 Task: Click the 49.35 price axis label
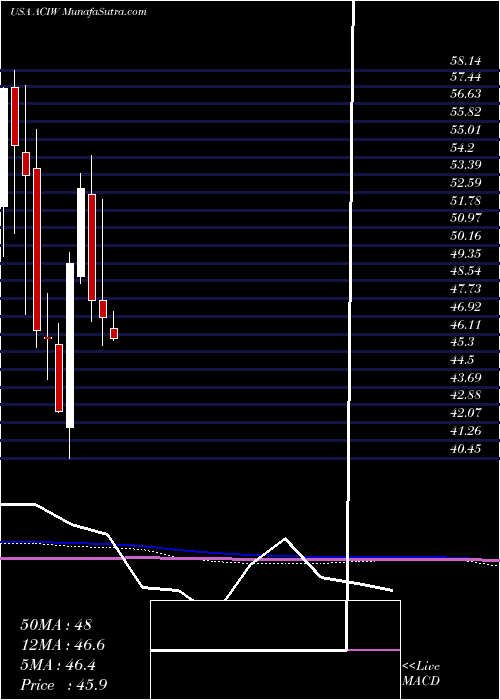pyautogui.click(x=466, y=254)
